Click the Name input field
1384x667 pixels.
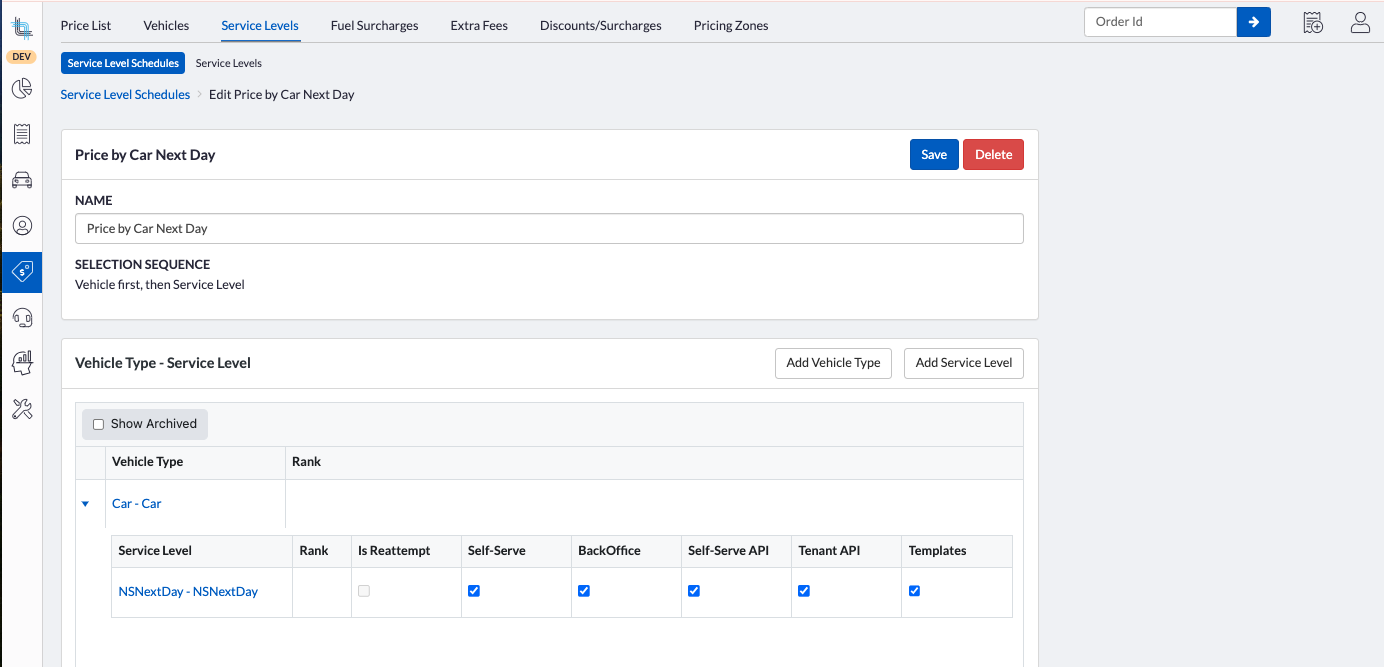point(549,228)
